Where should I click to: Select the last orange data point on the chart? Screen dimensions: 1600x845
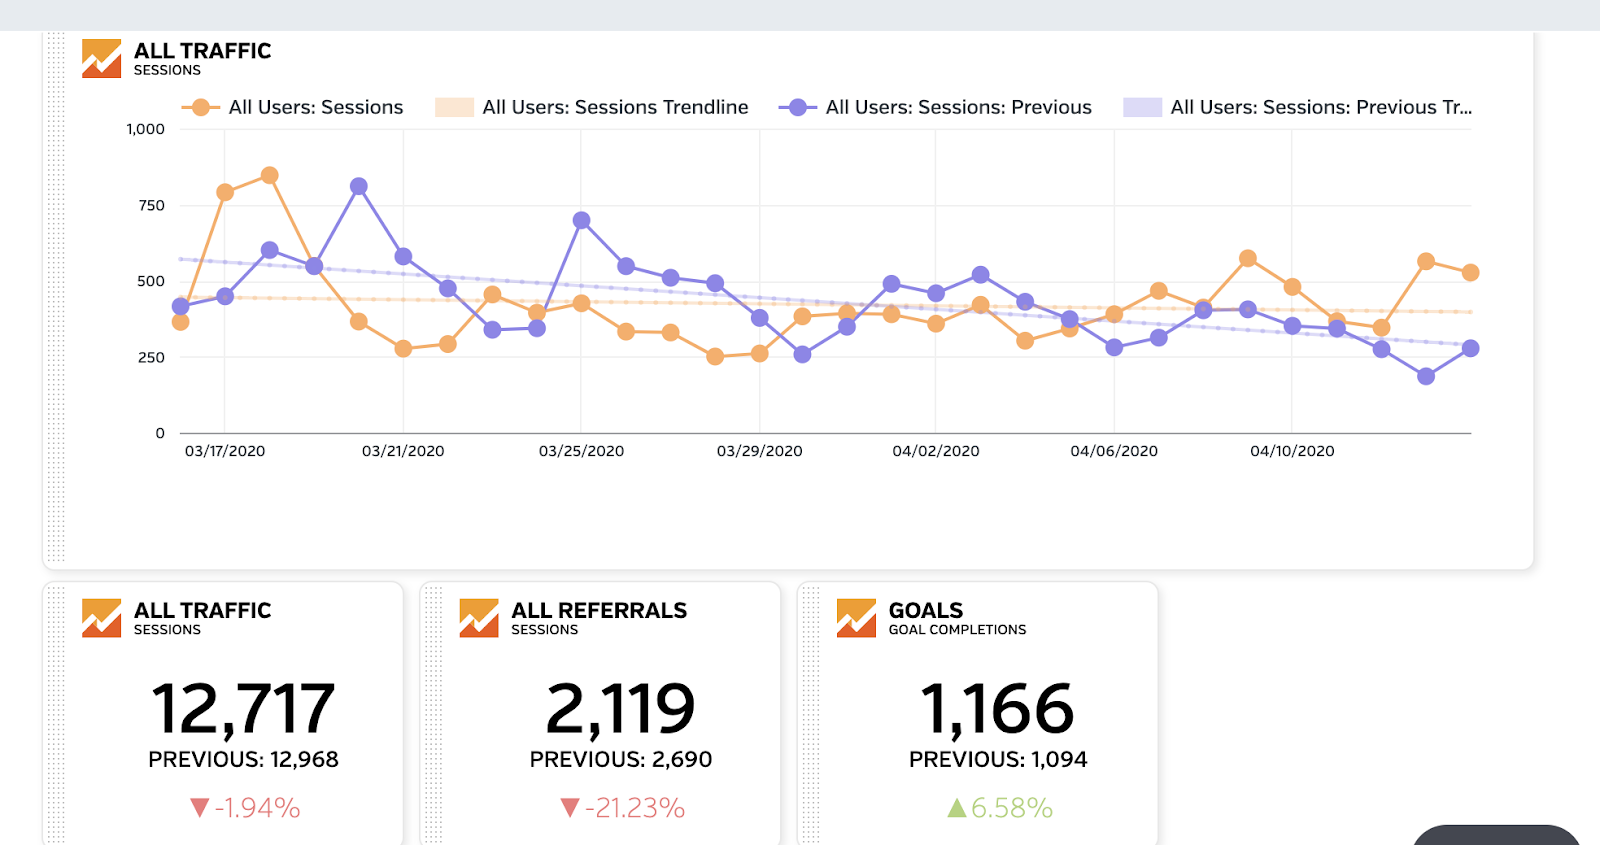point(1470,273)
